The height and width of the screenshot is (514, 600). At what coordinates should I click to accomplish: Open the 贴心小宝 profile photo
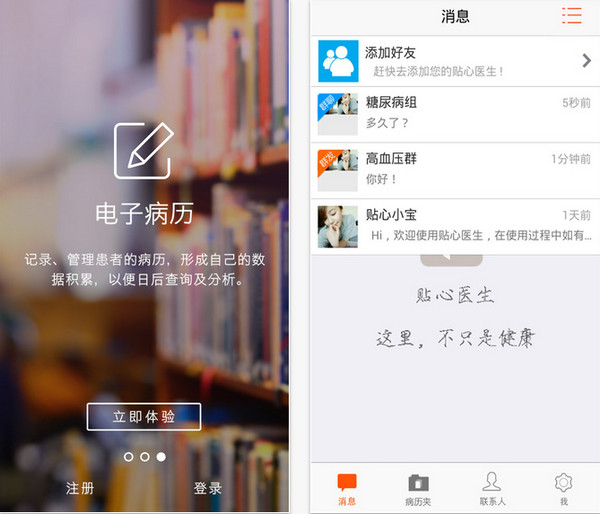338,227
